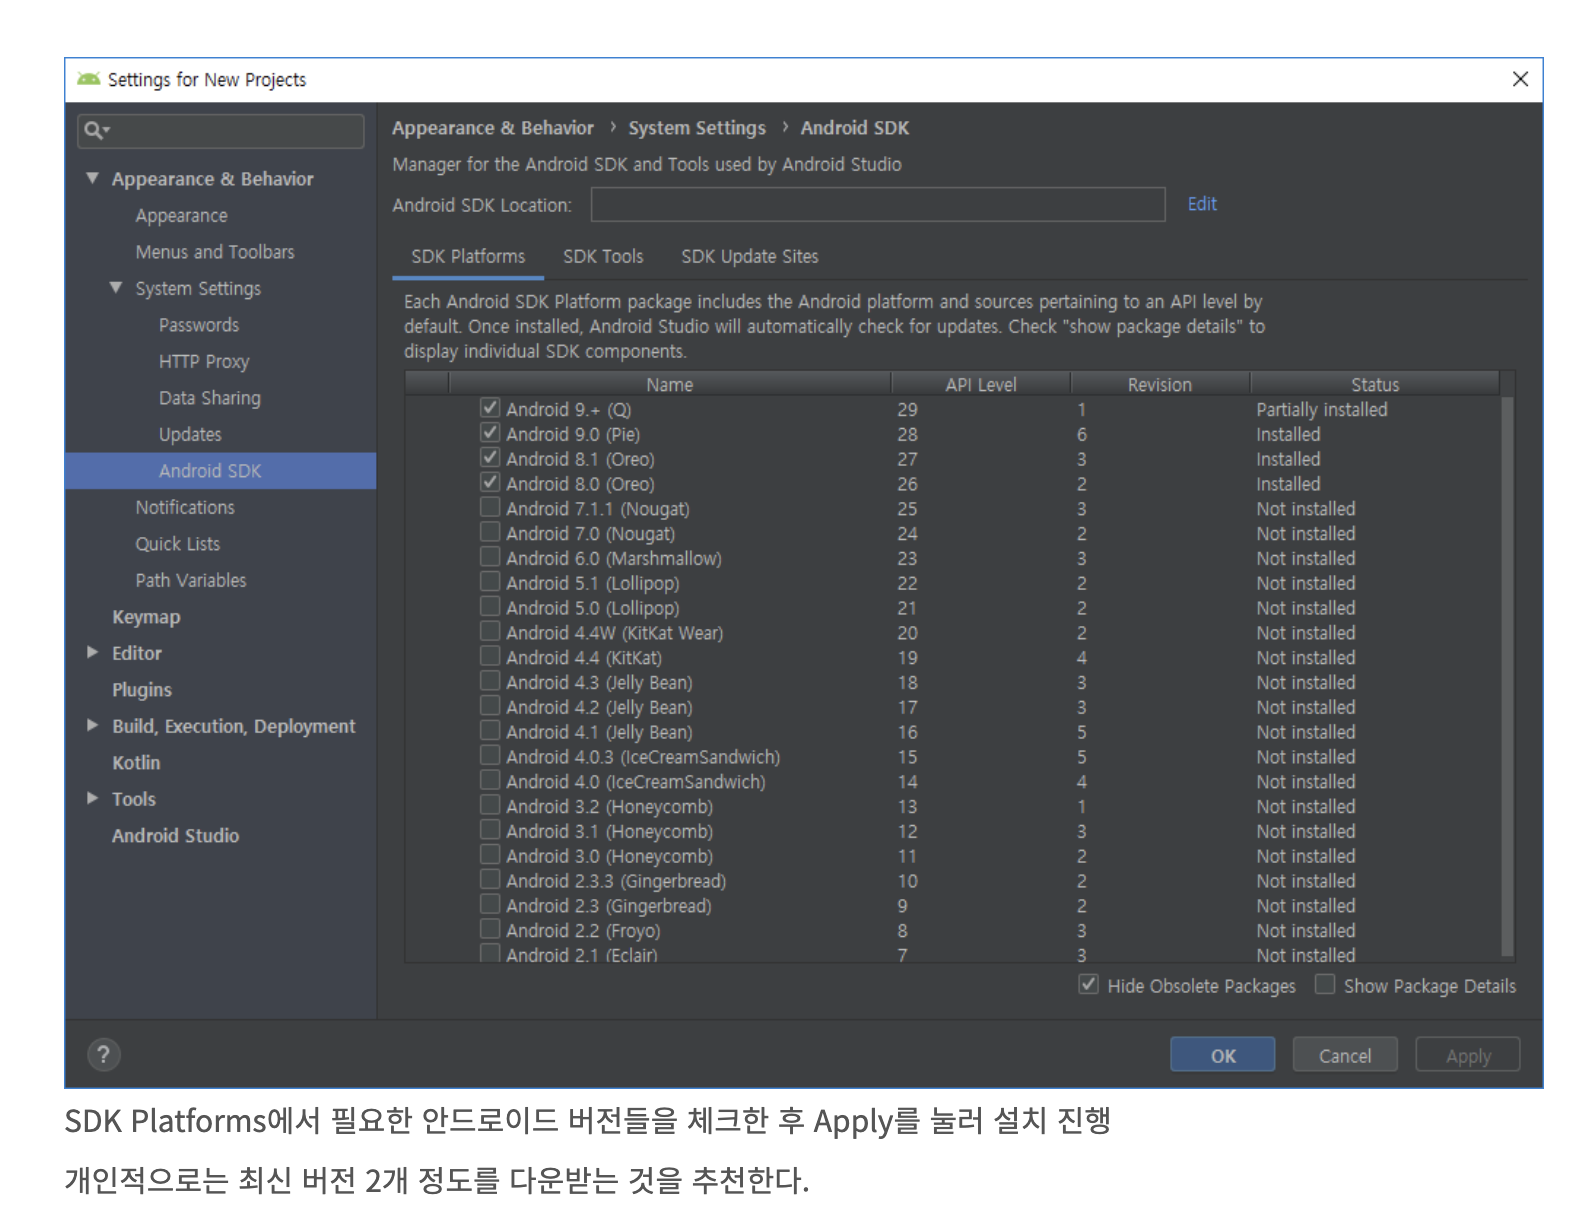Click Android 4.4W (KitKat Wear) row name
1594x1222 pixels.
[x=615, y=633]
